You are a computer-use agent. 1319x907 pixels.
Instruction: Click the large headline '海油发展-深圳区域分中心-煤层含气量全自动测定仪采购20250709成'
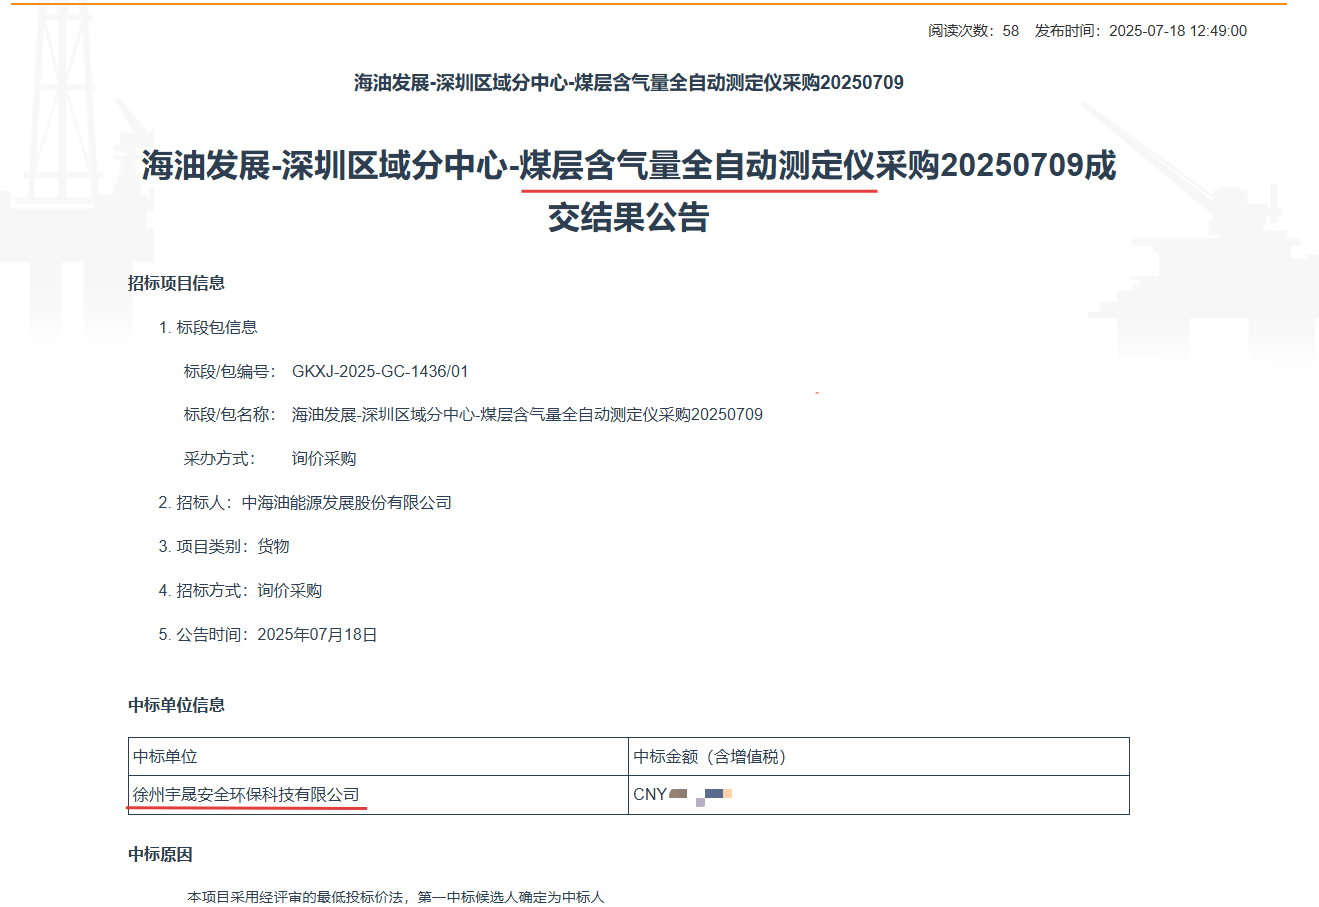[x=629, y=165]
